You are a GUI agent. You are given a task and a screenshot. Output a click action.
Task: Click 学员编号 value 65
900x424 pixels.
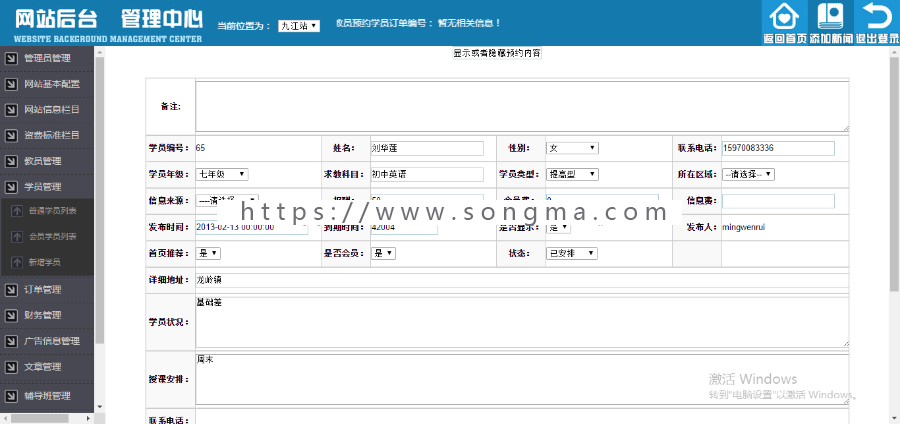pos(200,148)
